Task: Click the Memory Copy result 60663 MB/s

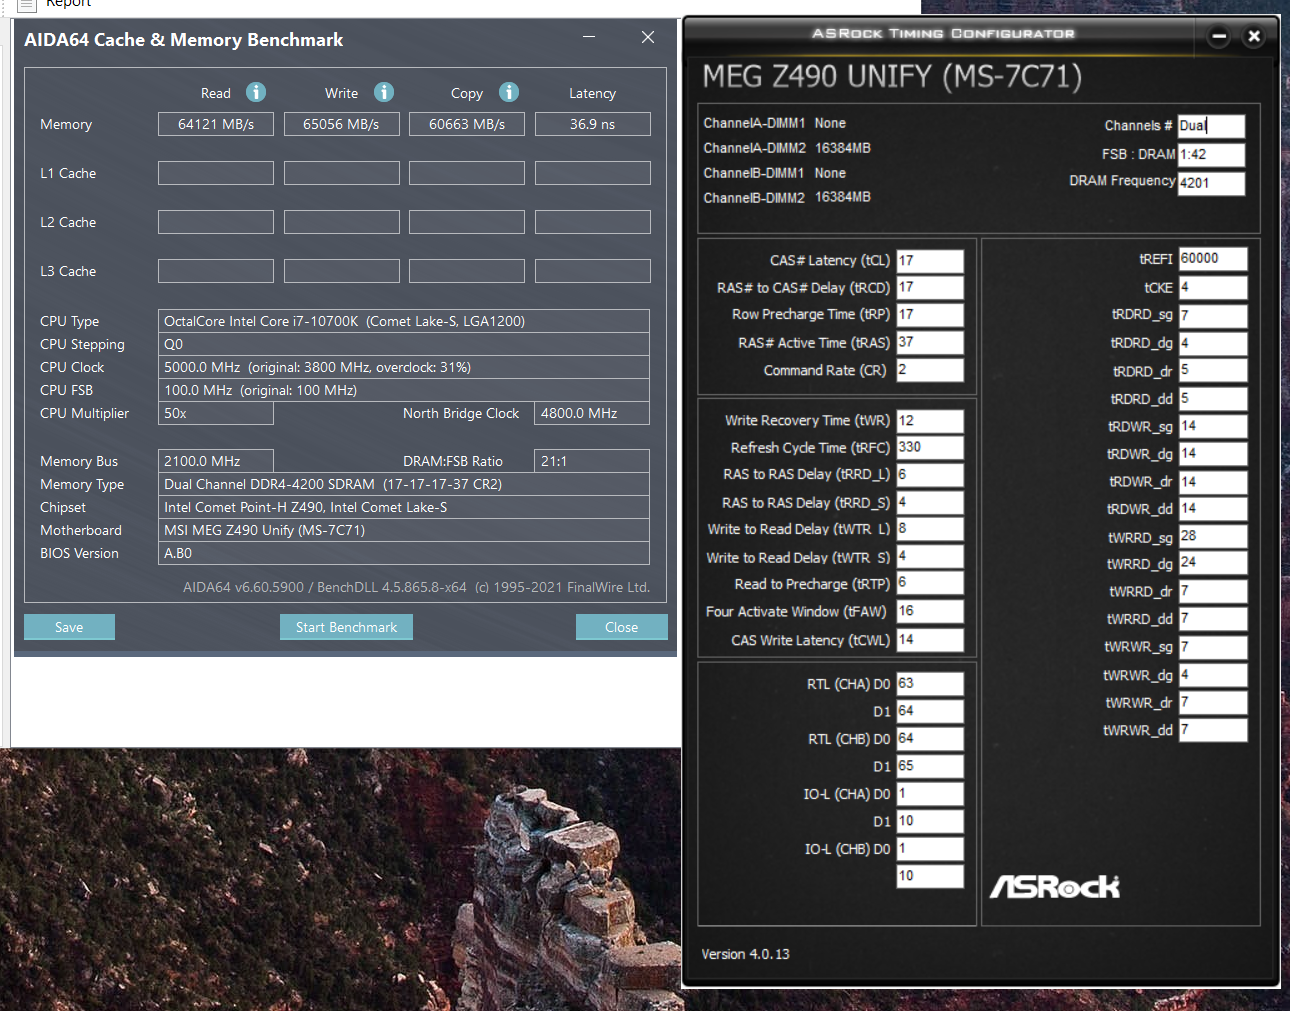Action: pyautogui.click(x=467, y=124)
